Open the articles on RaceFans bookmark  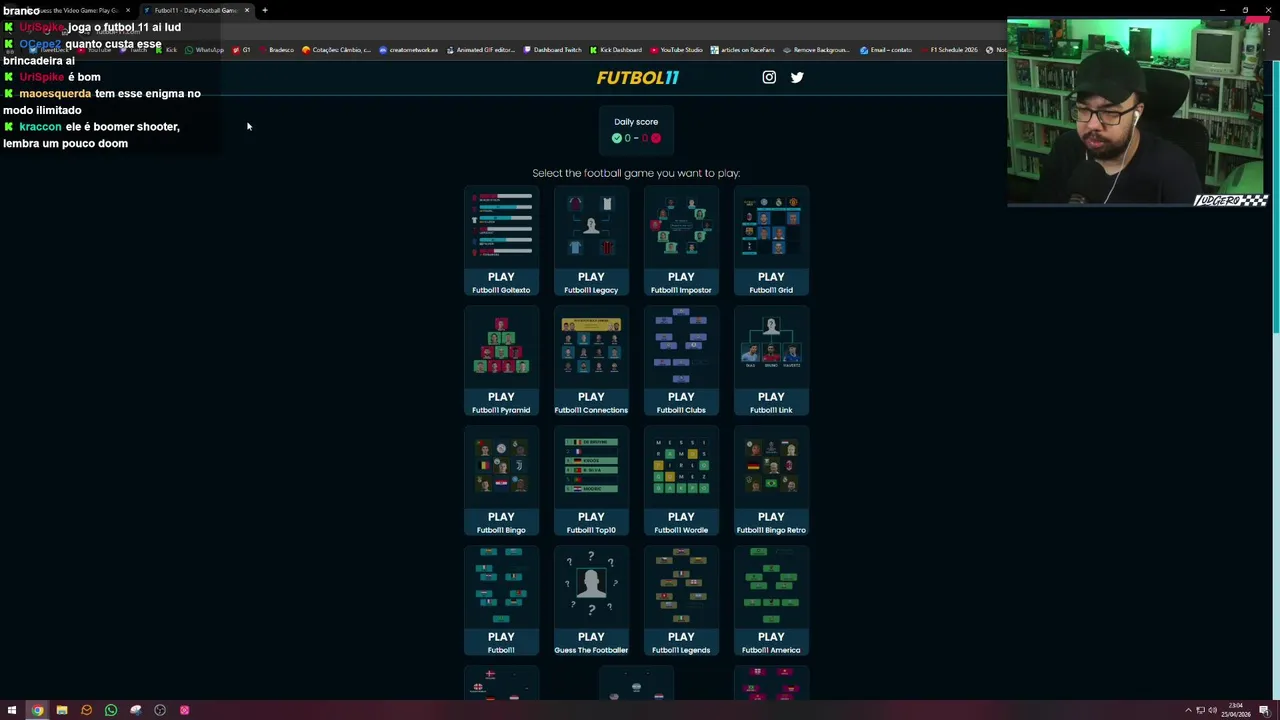[x=743, y=50]
